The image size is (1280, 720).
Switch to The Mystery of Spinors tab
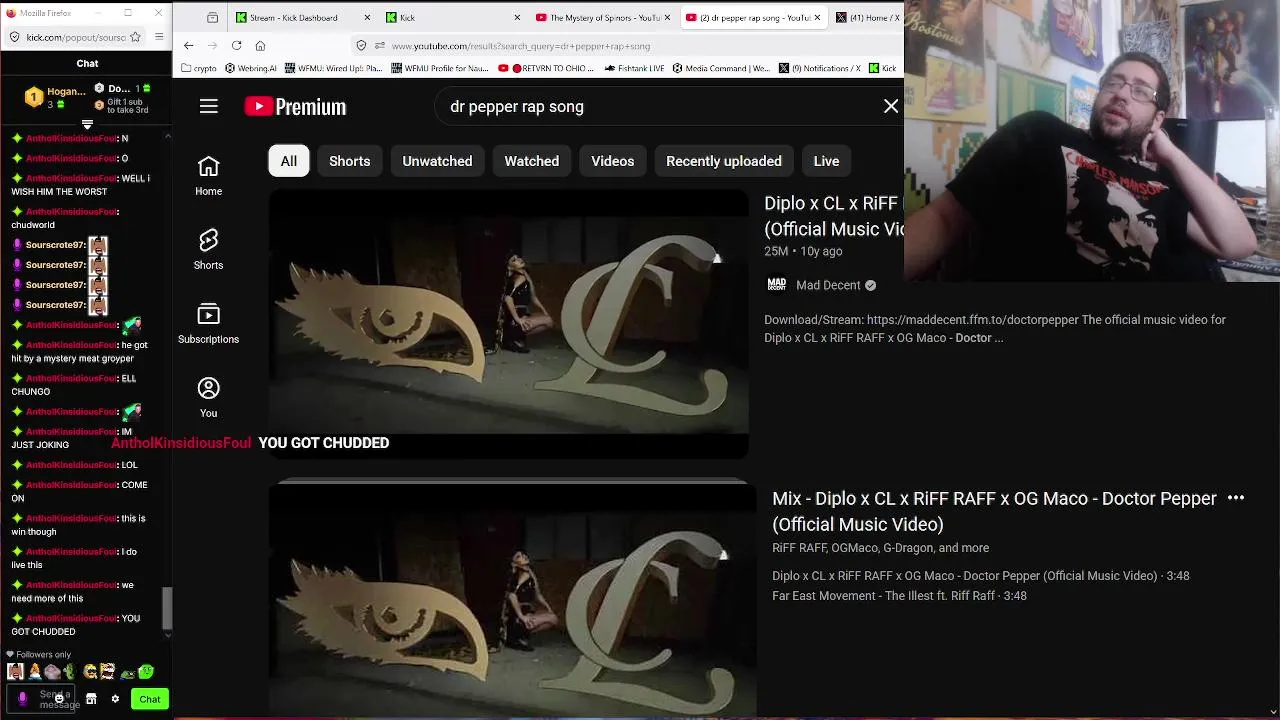coord(604,18)
